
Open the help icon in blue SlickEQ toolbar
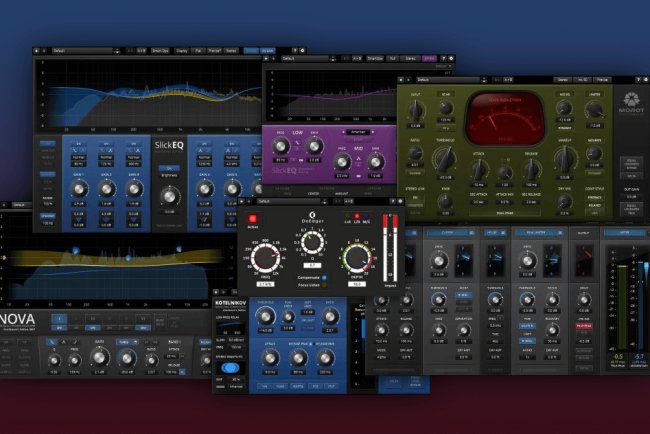click(x=295, y=51)
